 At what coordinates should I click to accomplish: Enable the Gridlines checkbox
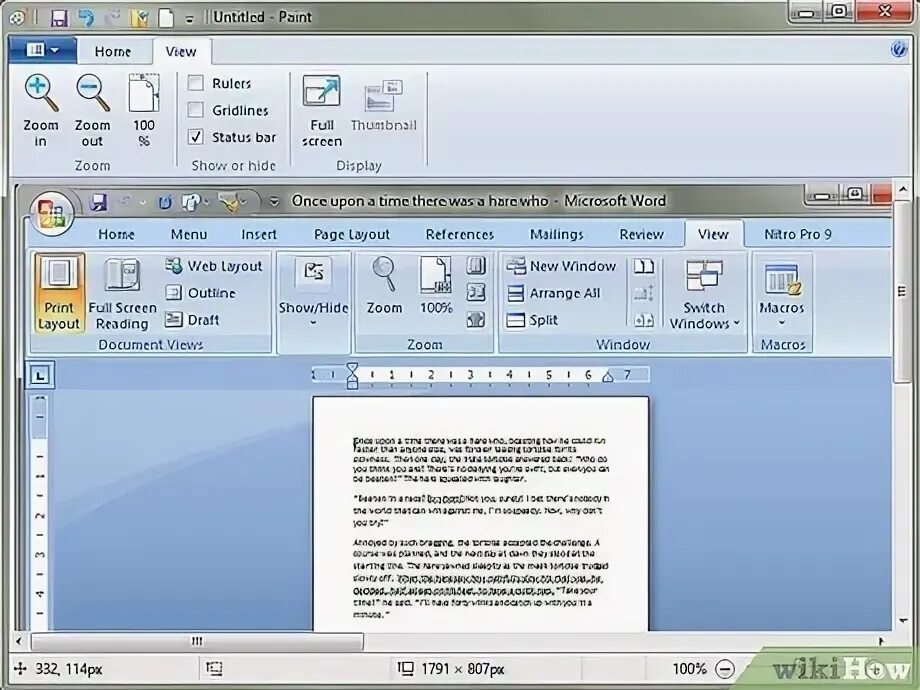point(195,110)
